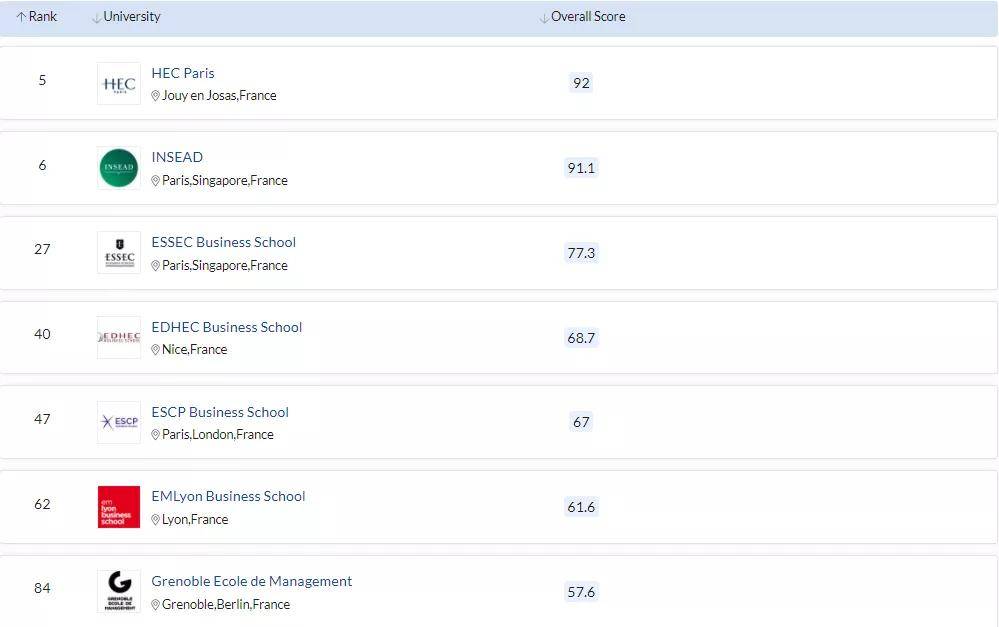Click the 92 overall score badge
The width and height of the screenshot is (999, 627).
[581, 83]
